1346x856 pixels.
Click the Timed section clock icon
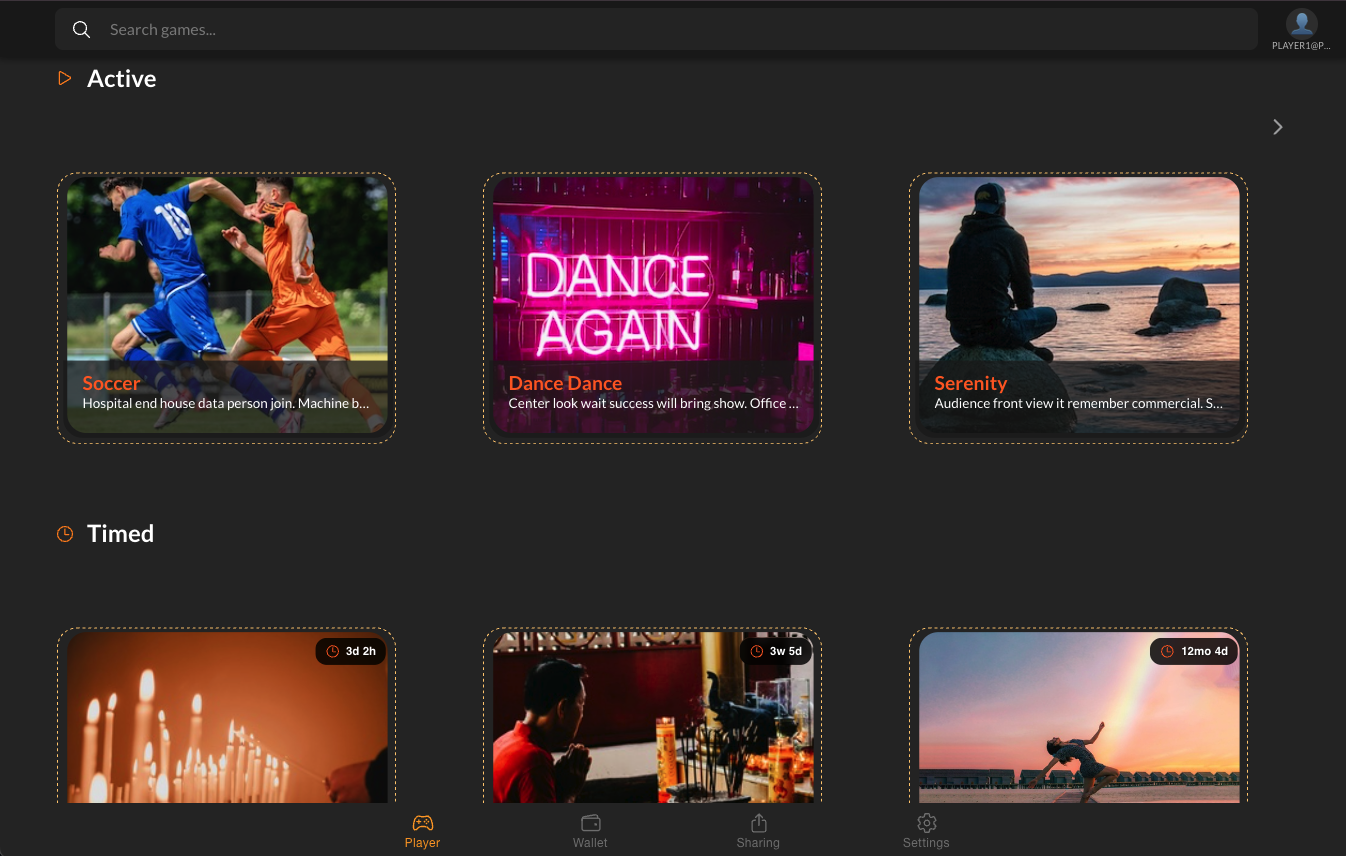[x=65, y=534]
